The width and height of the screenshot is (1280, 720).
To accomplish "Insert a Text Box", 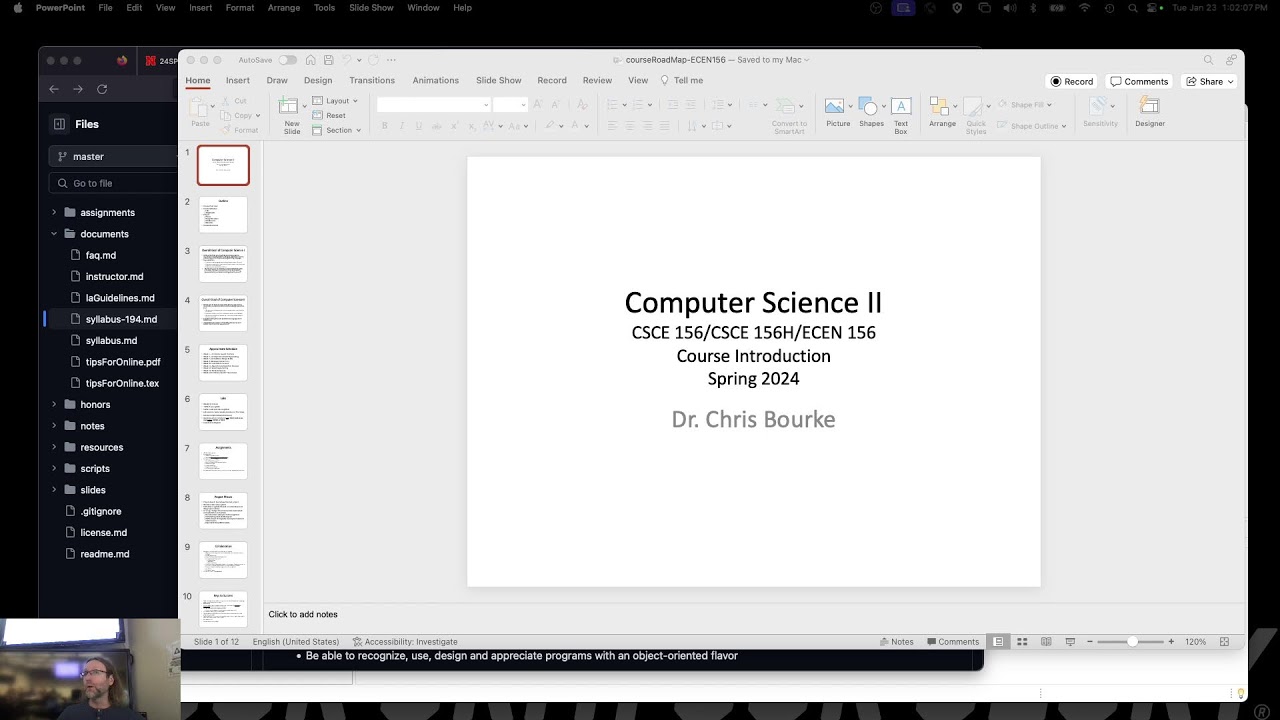I will (x=901, y=115).
